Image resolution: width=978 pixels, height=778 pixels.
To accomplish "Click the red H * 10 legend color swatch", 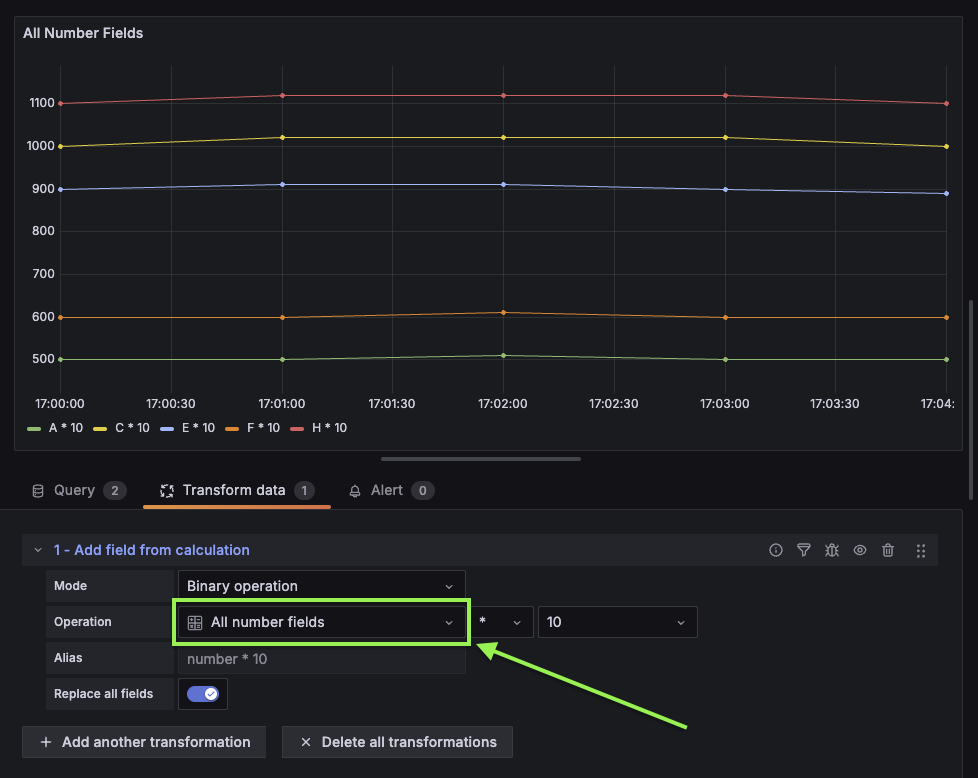I will coord(297,428).
